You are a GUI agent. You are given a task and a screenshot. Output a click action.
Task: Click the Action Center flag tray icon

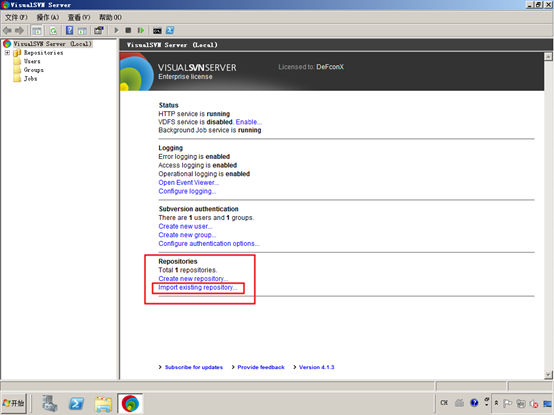[508, 403]
